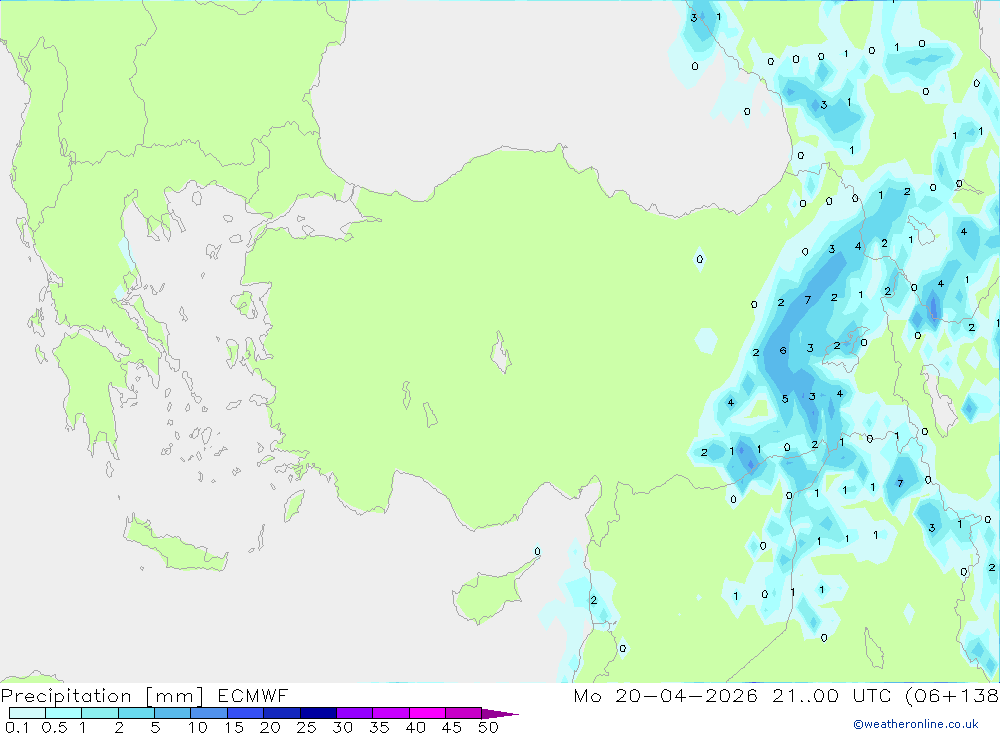Open the weatheronline.co.uk credit link
The image size is (1000, 733).
coord(916,724)
